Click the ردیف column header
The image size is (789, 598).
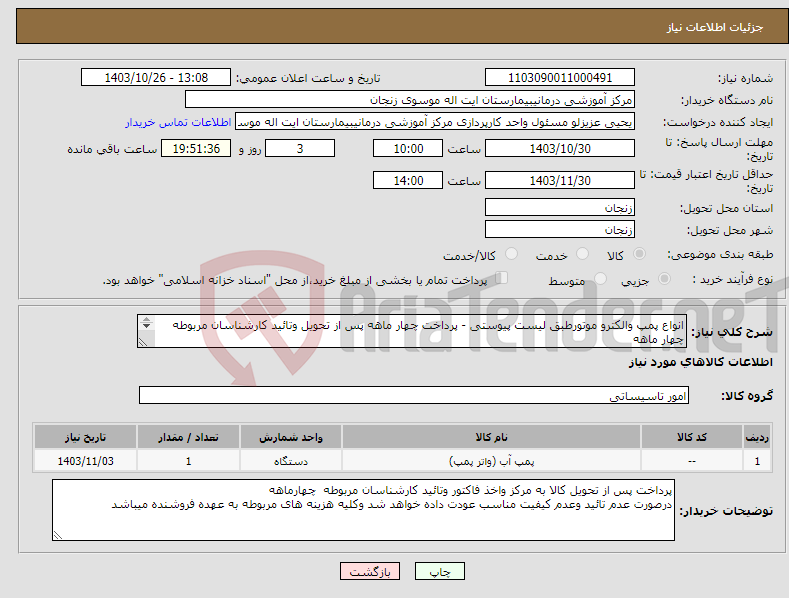point(757,437)
